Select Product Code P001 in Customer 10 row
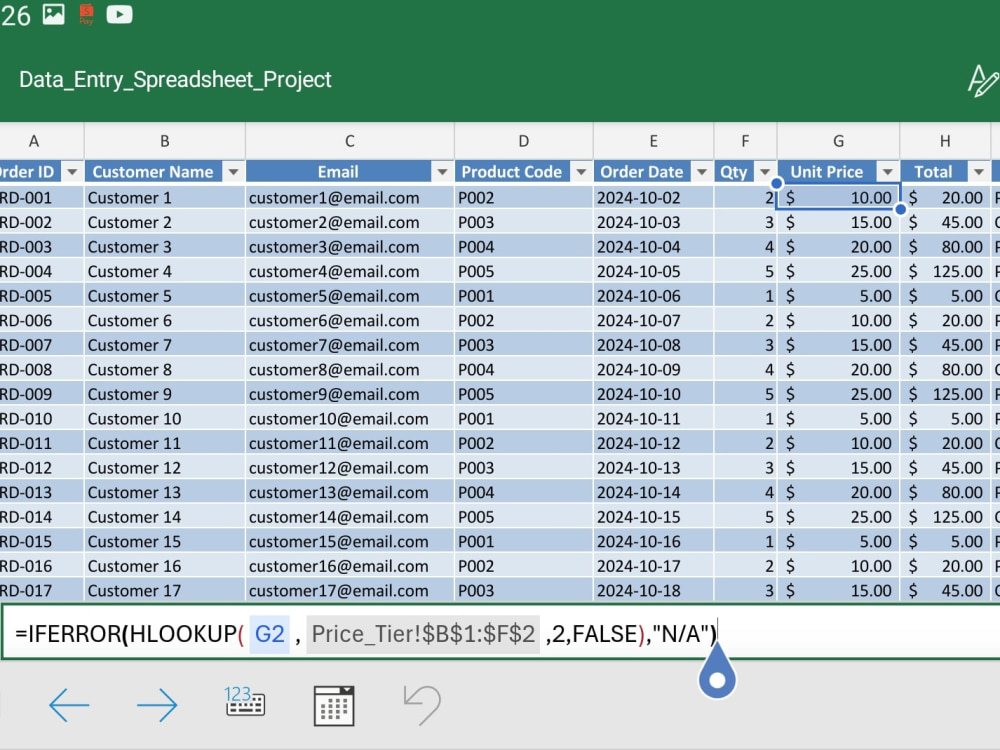Image resolution: width=1000 pixels, height=750 pixels. [x=524, y=419]
